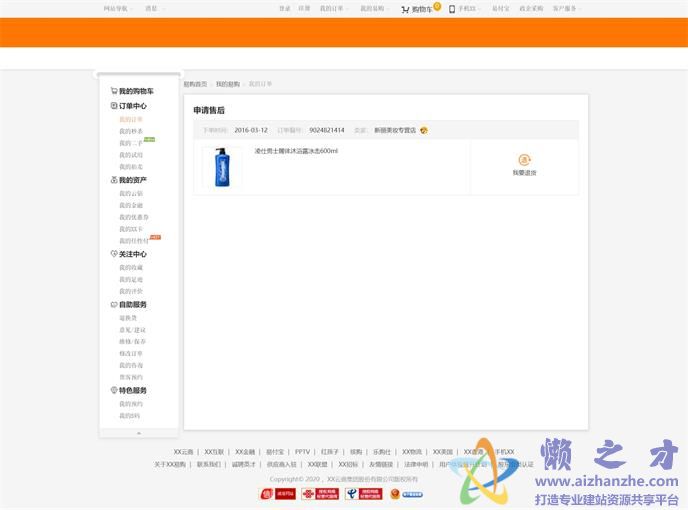Click the mobile phone icon in top bar
This screenshot has width=688, height=510.
pos(452,9)
